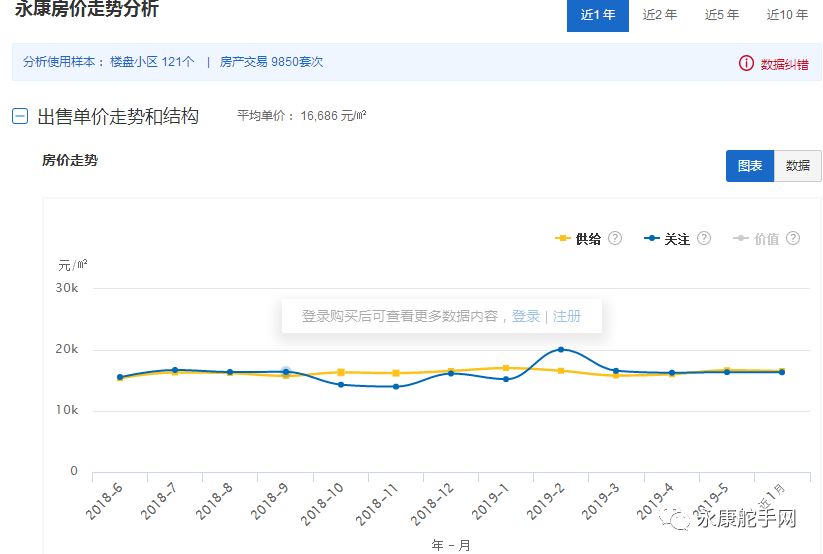The height and width of the screenshot is (554, 823).
Task: Click the 关注 data point at 2018-11
Action: click(x=396, y=387)
